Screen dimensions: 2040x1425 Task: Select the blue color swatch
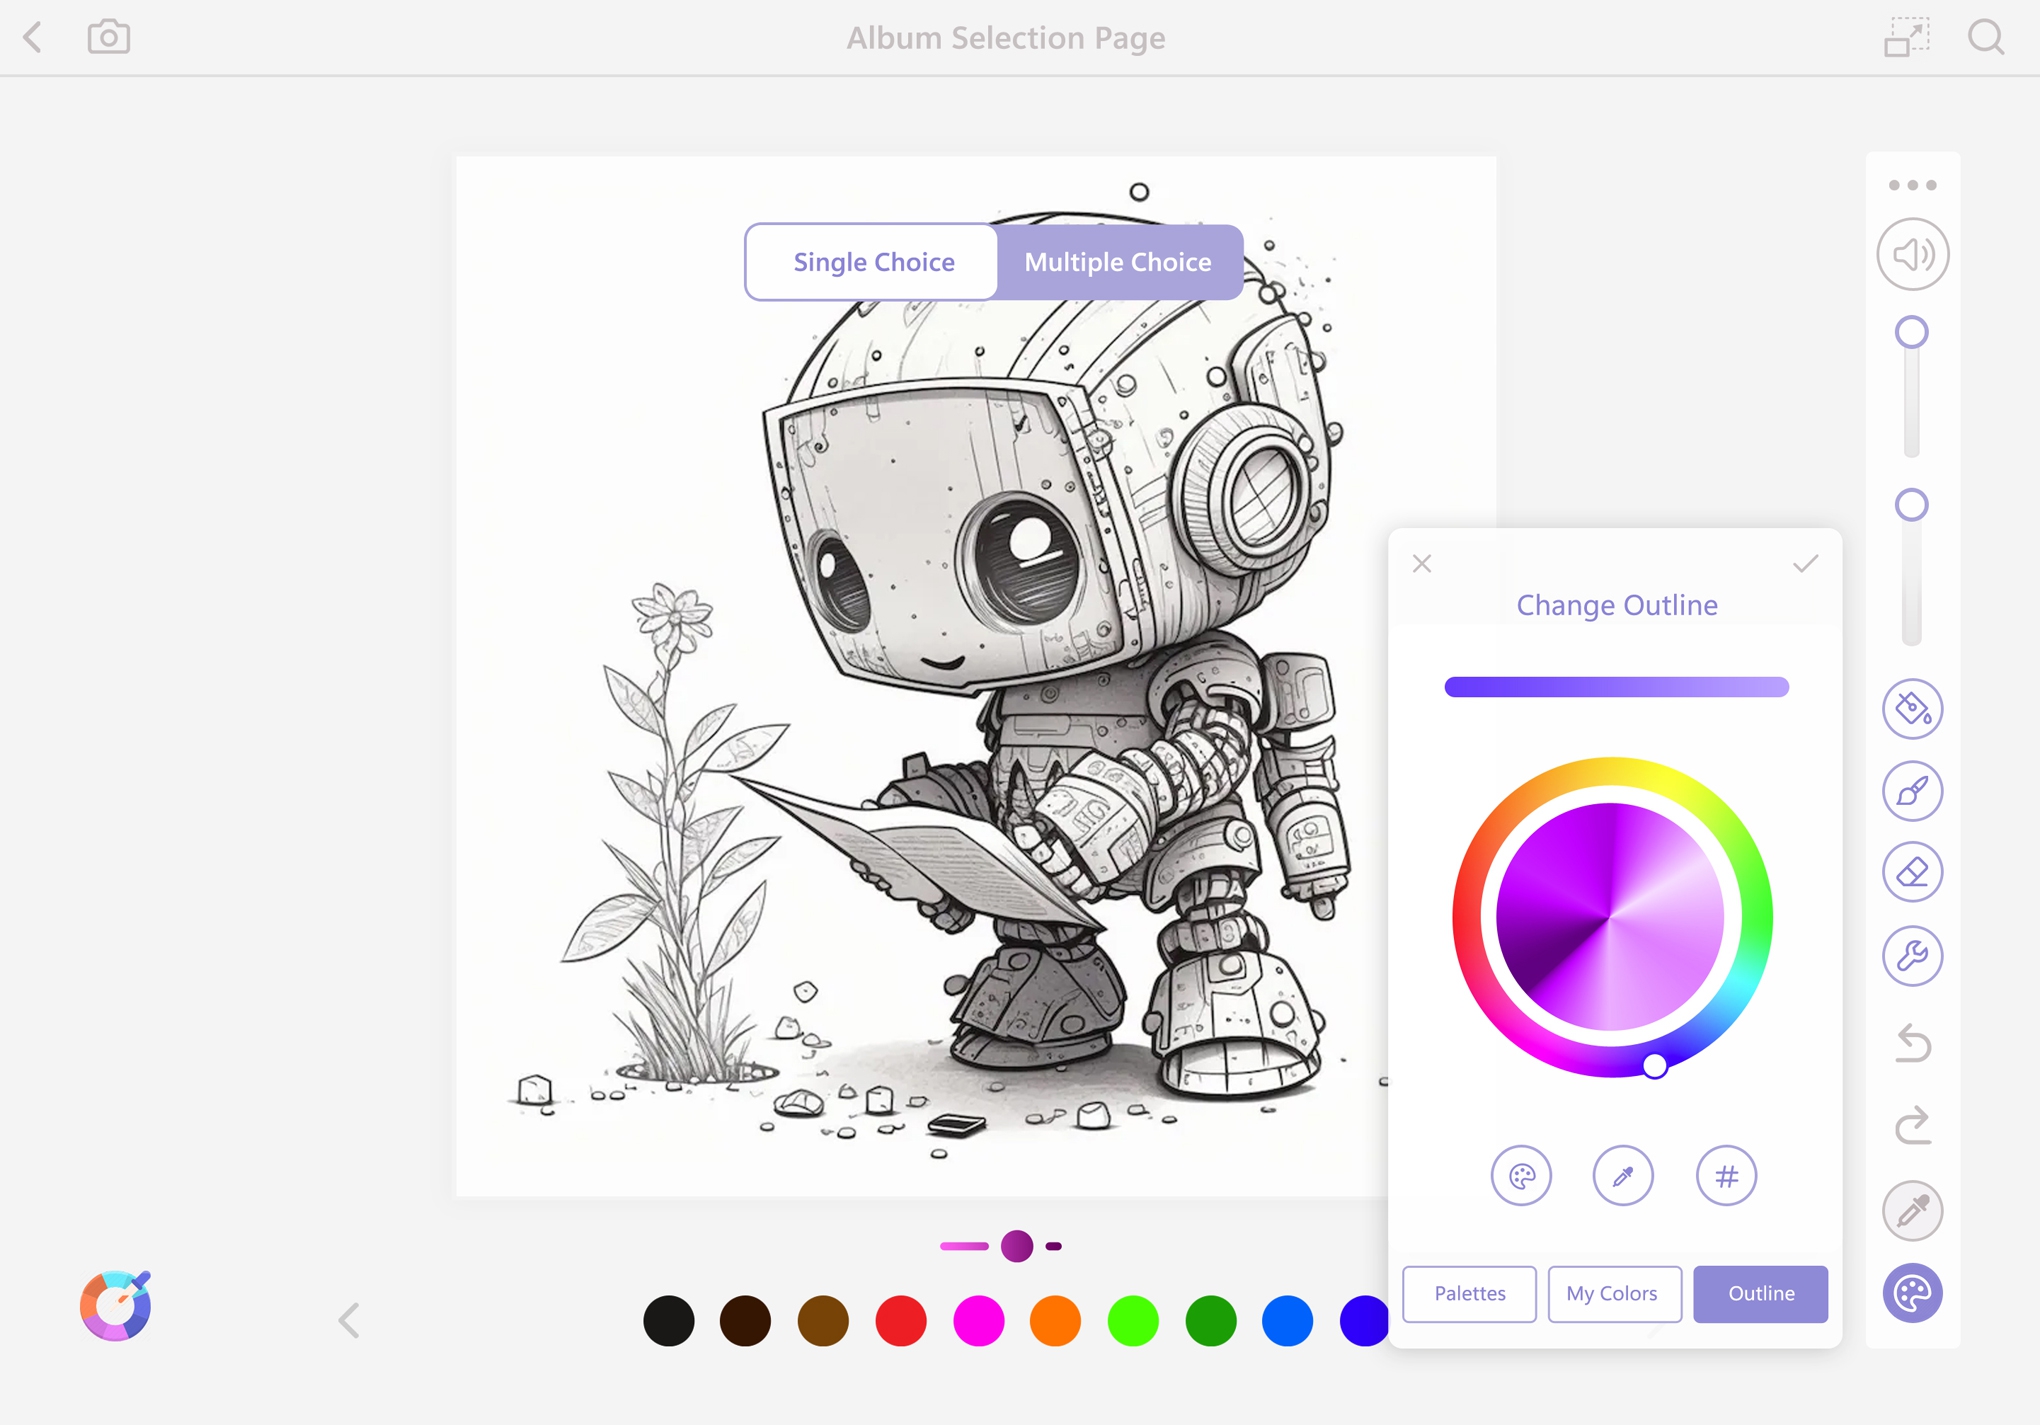click(1287, 1320)
